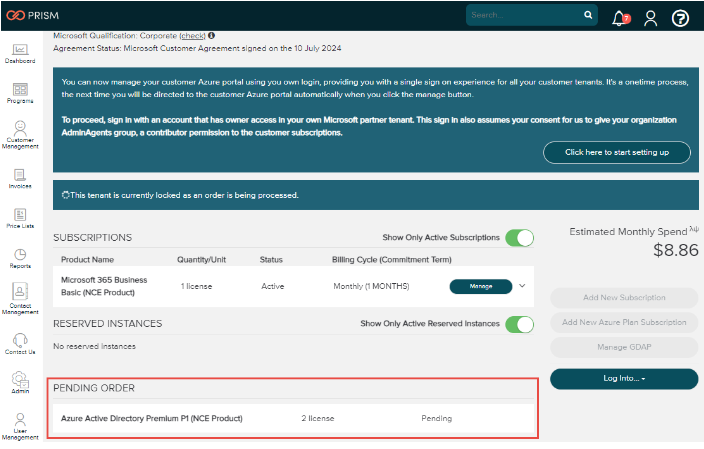Click here to start setting up button
The width and height of the screenshot is (704, 449).
pos(616,152)
